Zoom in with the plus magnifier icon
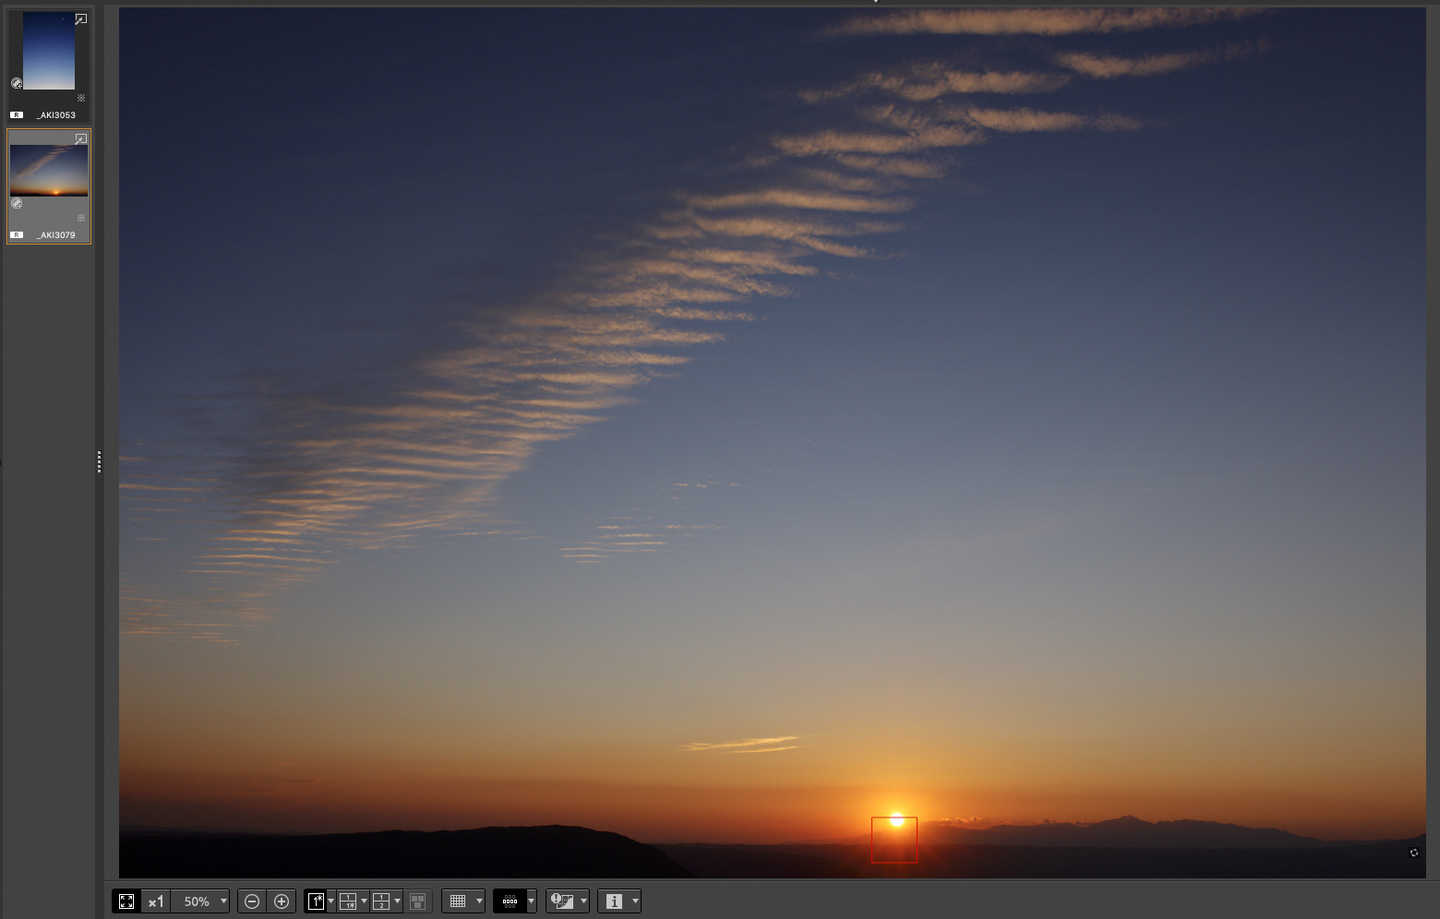Viewport: 1440px width, 919px height. pos(282,901)
